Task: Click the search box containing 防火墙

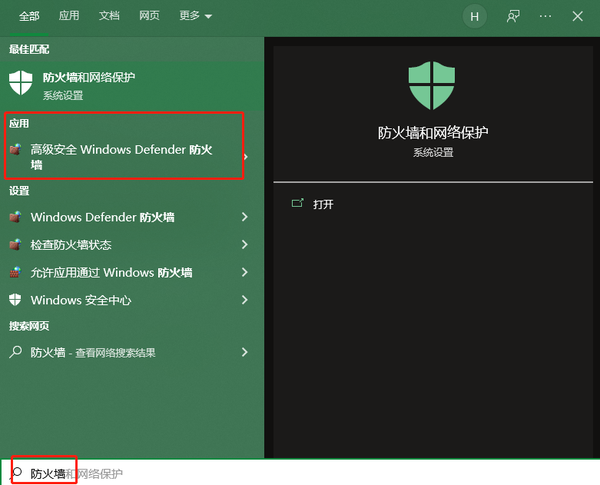Action: coord(300,473)
